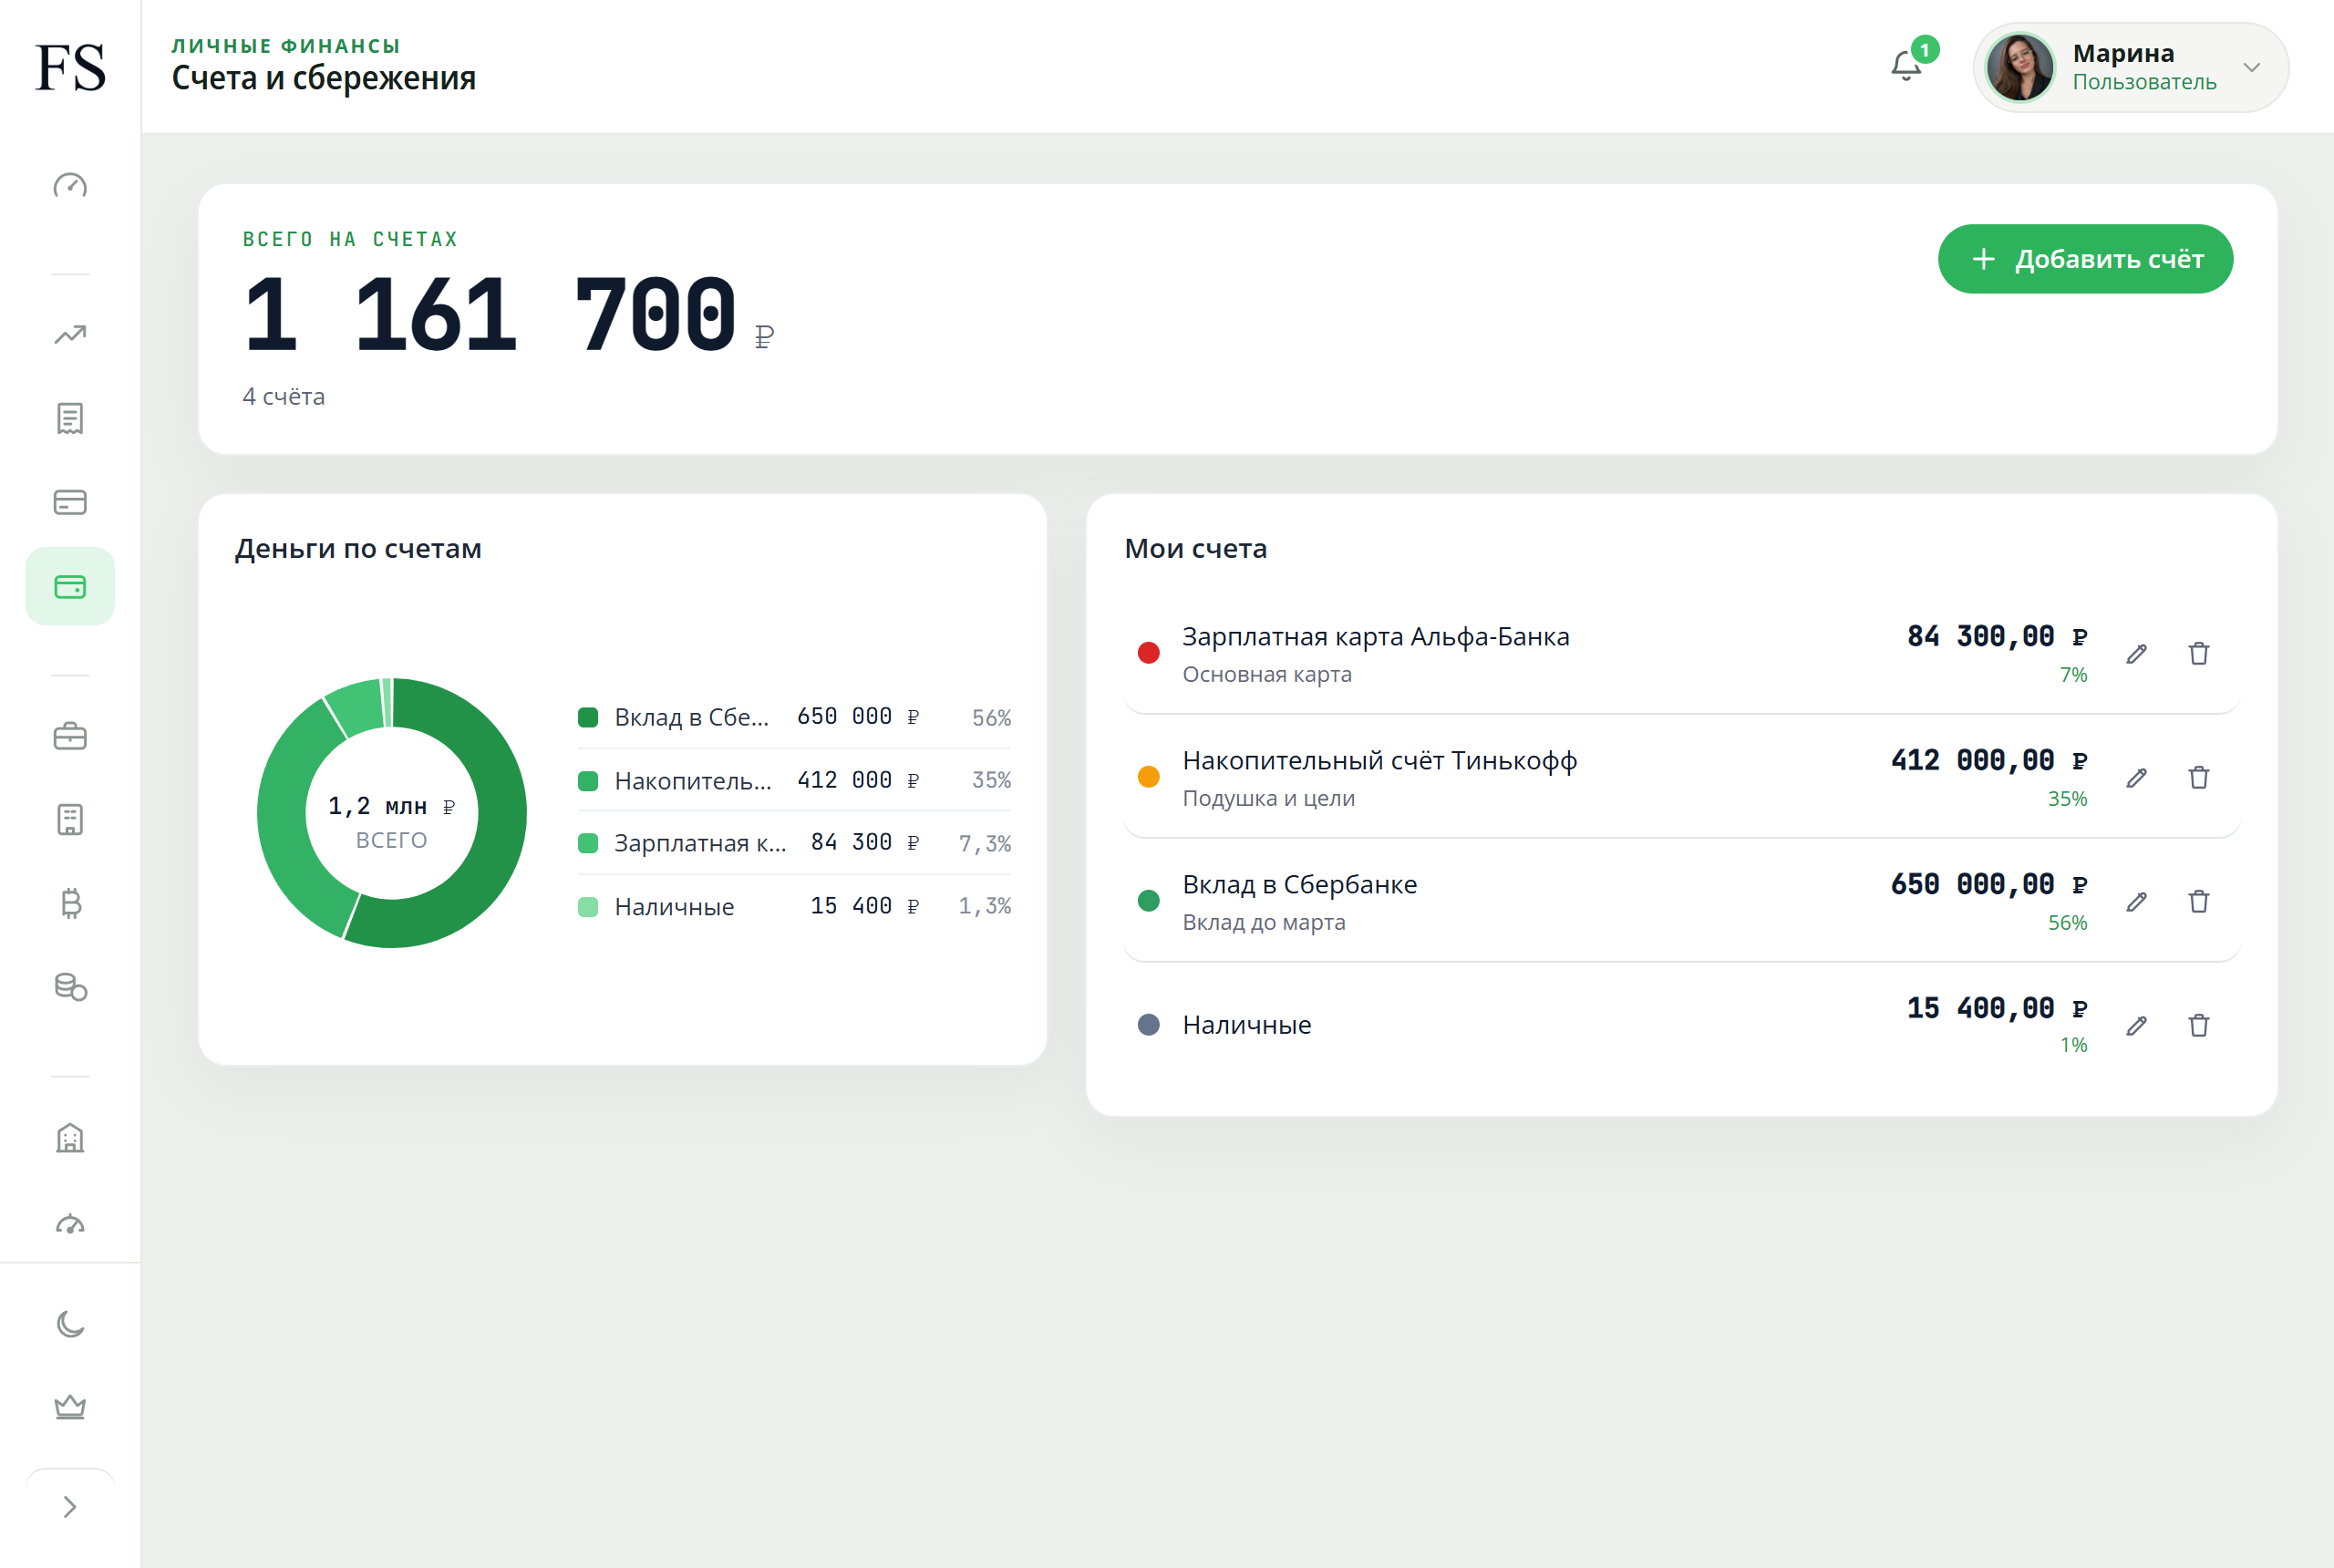The width and height of the screenshot is (2334, 1568).
Task: Open the receipt sidebar icon
Action: coord(70,418)
